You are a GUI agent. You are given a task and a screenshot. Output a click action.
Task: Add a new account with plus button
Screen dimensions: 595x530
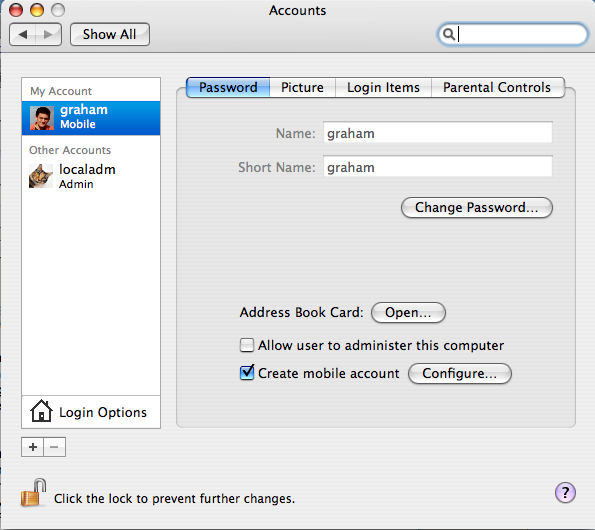33,447
